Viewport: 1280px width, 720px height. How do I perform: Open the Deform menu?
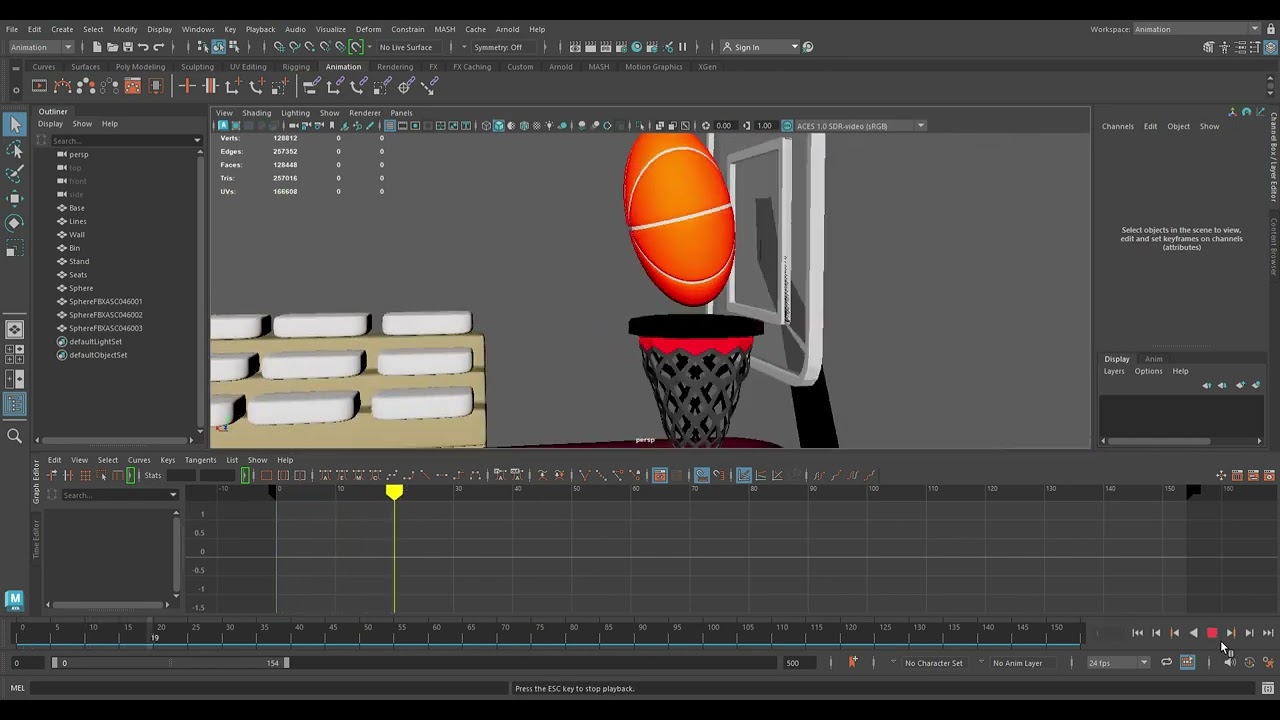click(368, 29)
